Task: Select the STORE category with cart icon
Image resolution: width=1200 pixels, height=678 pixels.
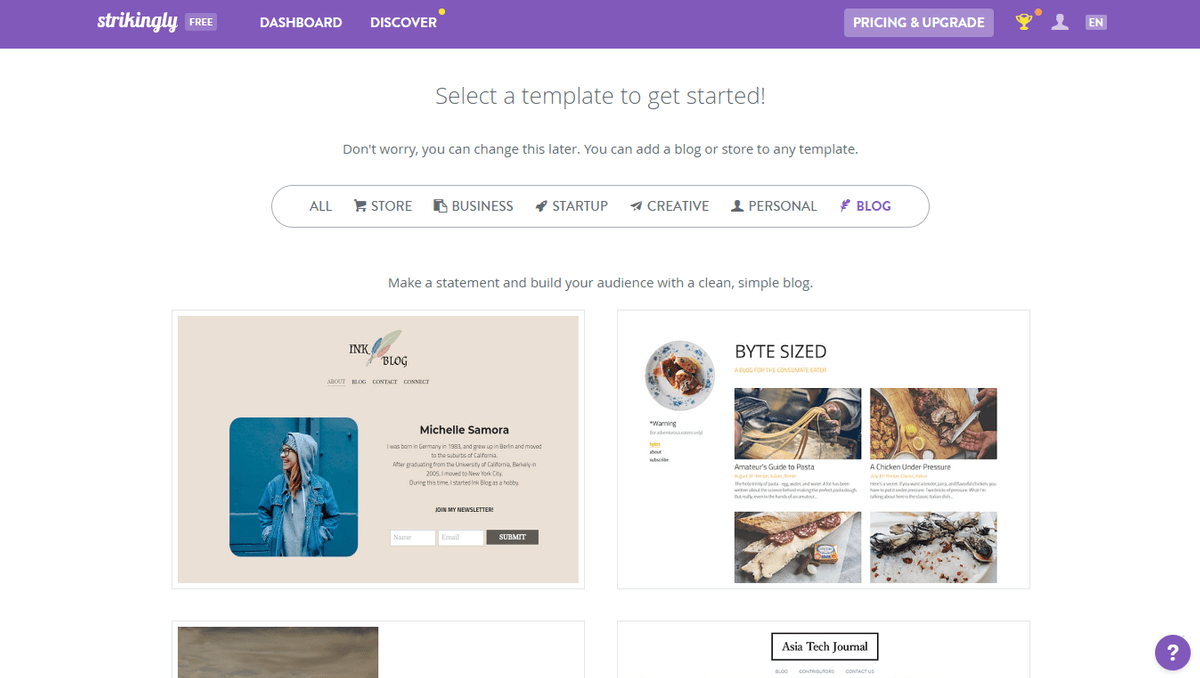Action: [383, 206]
